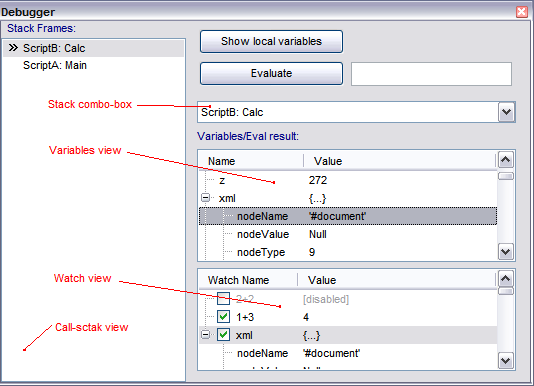Select the nodeValue row in Variables view
The width and height of the screenshot is (534, 386).
348,234
